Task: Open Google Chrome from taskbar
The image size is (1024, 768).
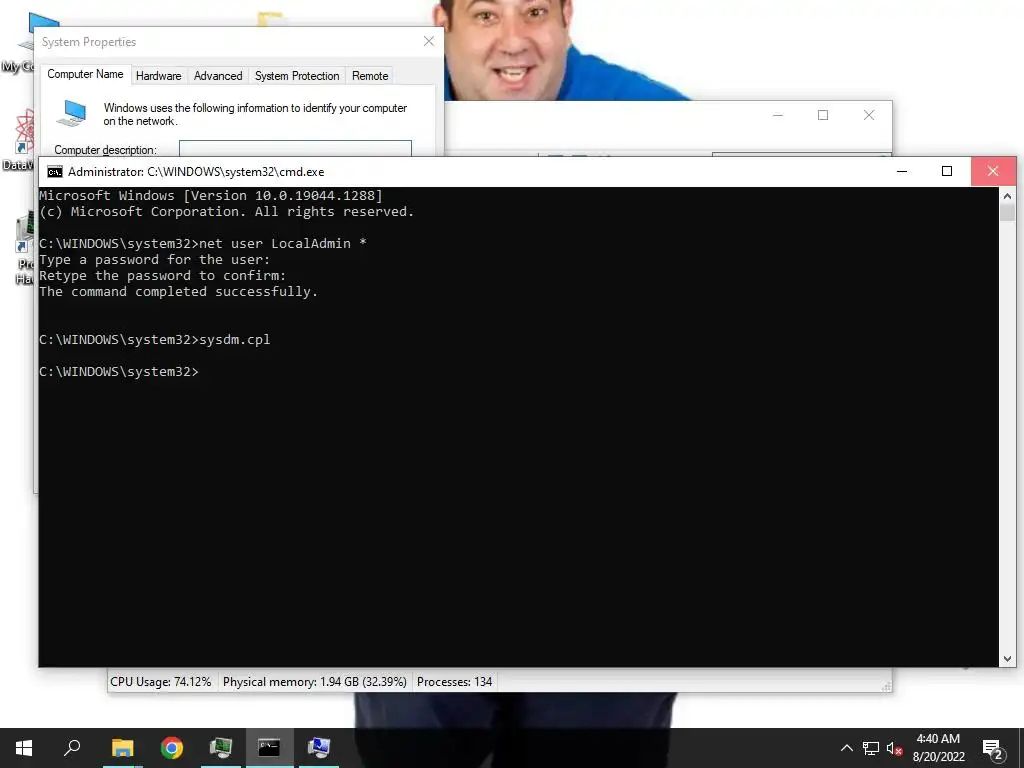Action: (x=172, y=748)
